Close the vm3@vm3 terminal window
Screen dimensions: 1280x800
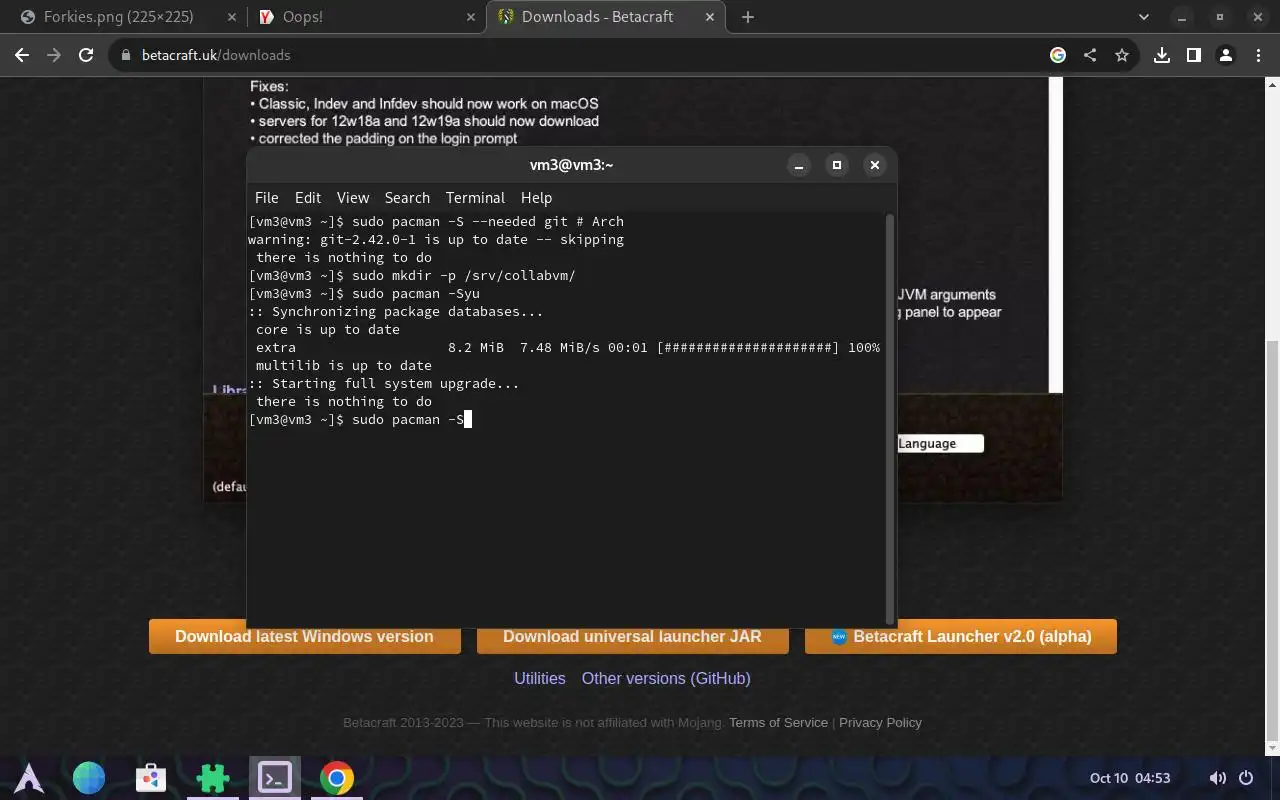pyautogui.click(x=875, y=165)
